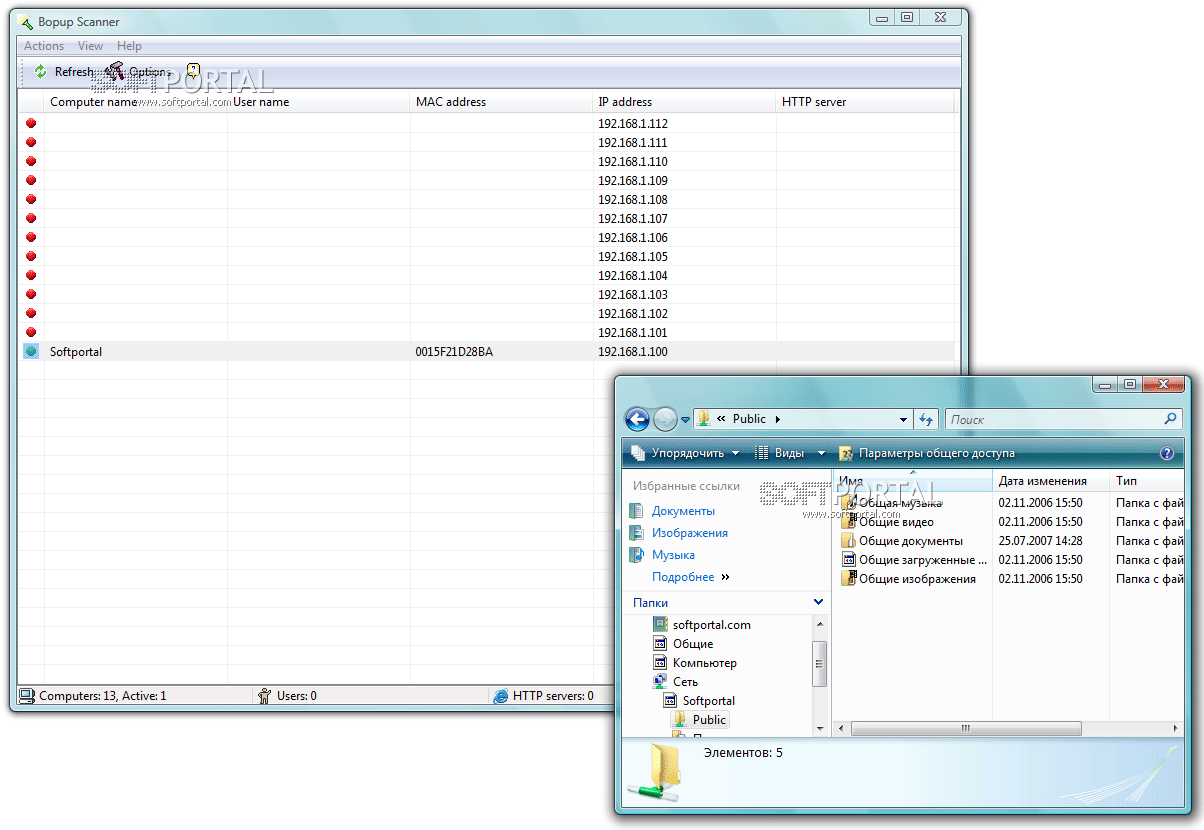Click the refresh button beside address bar
This screenshot has width=1204, height=830.
click(926, 420)
